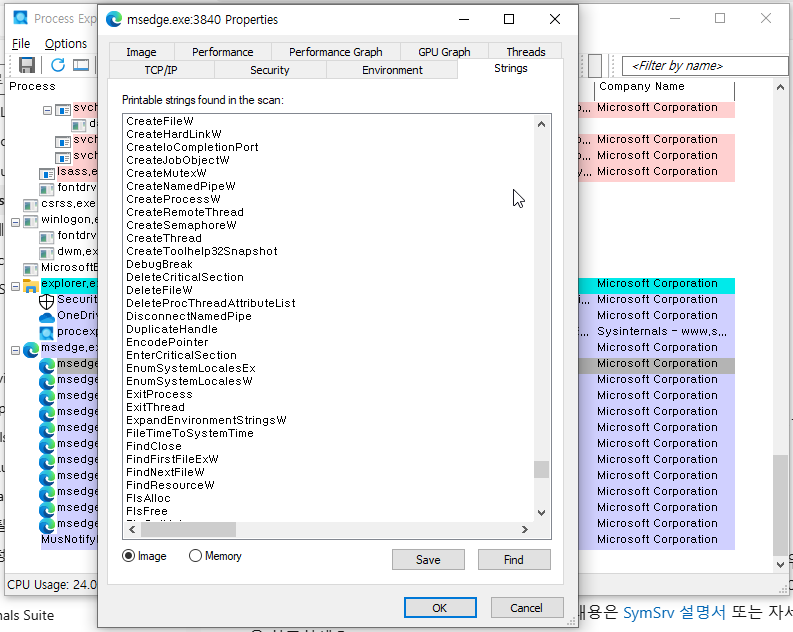
Task: Switch to the GPU Graph tab
Action: (x=444, y=52)
